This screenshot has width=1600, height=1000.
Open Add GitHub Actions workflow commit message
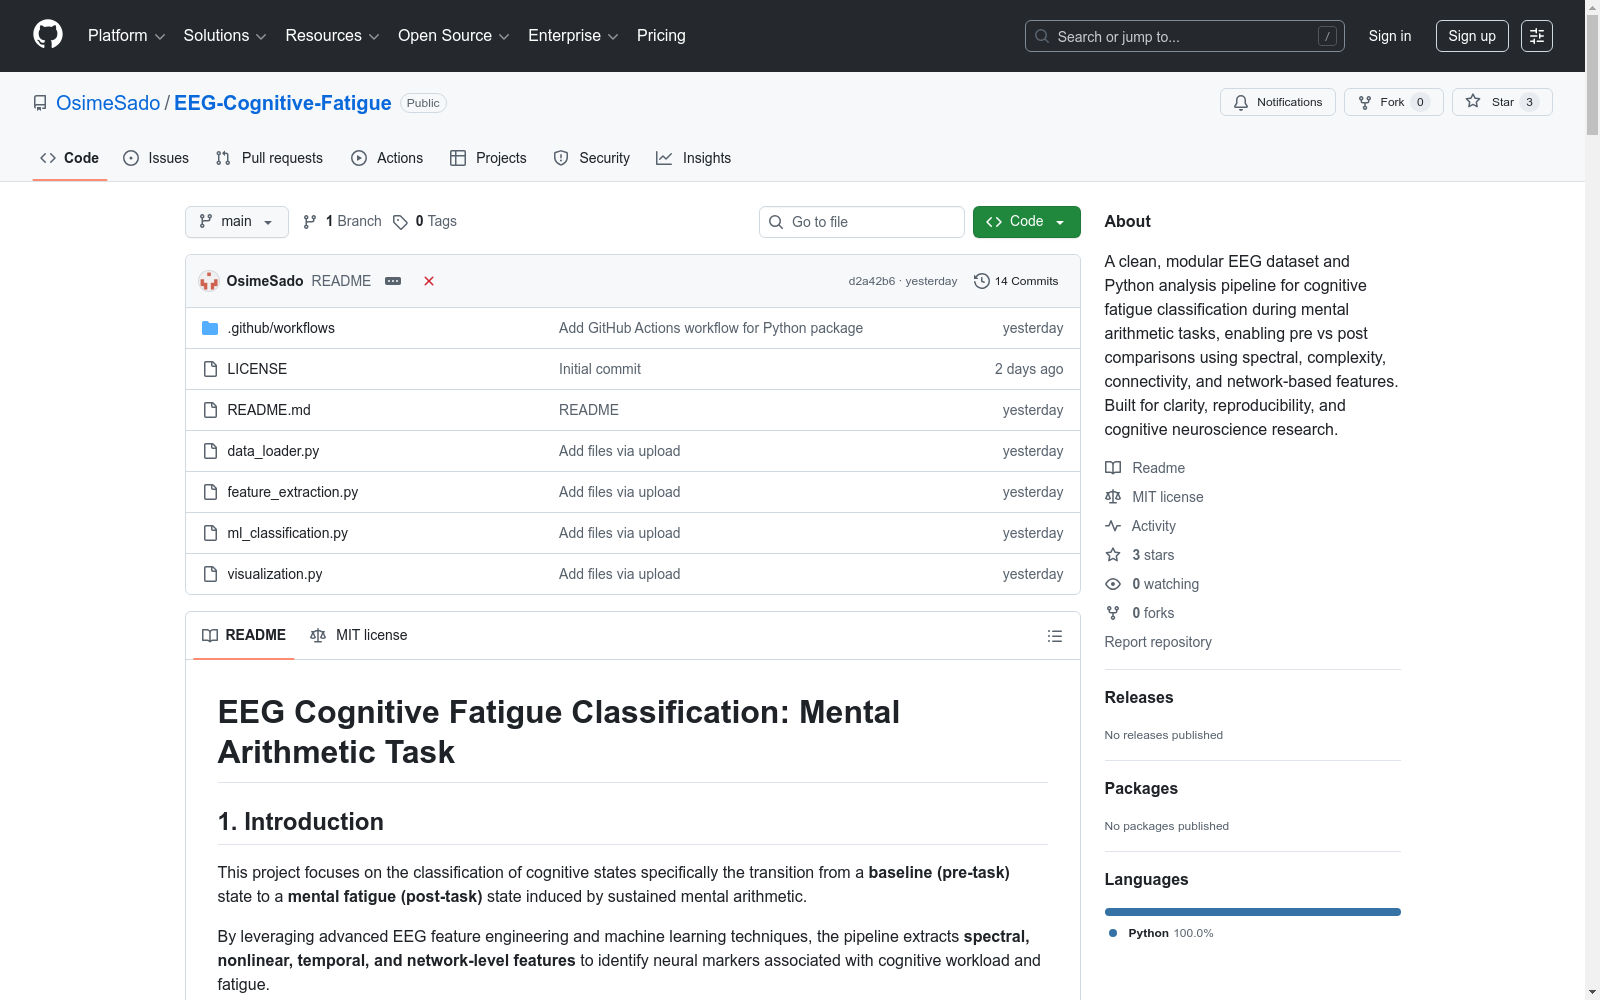[x=711, y=328]
